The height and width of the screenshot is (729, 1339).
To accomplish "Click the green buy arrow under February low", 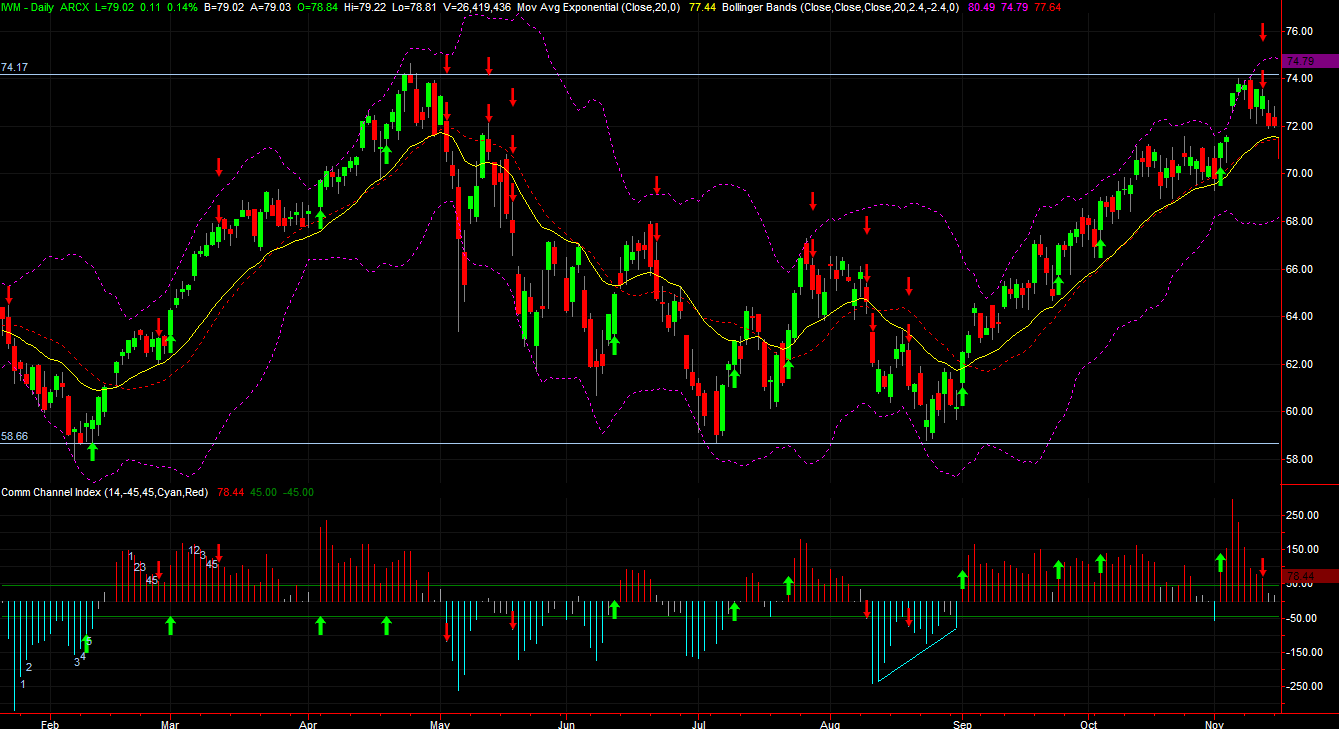I will pyautogui.click(x=92, y=451).
